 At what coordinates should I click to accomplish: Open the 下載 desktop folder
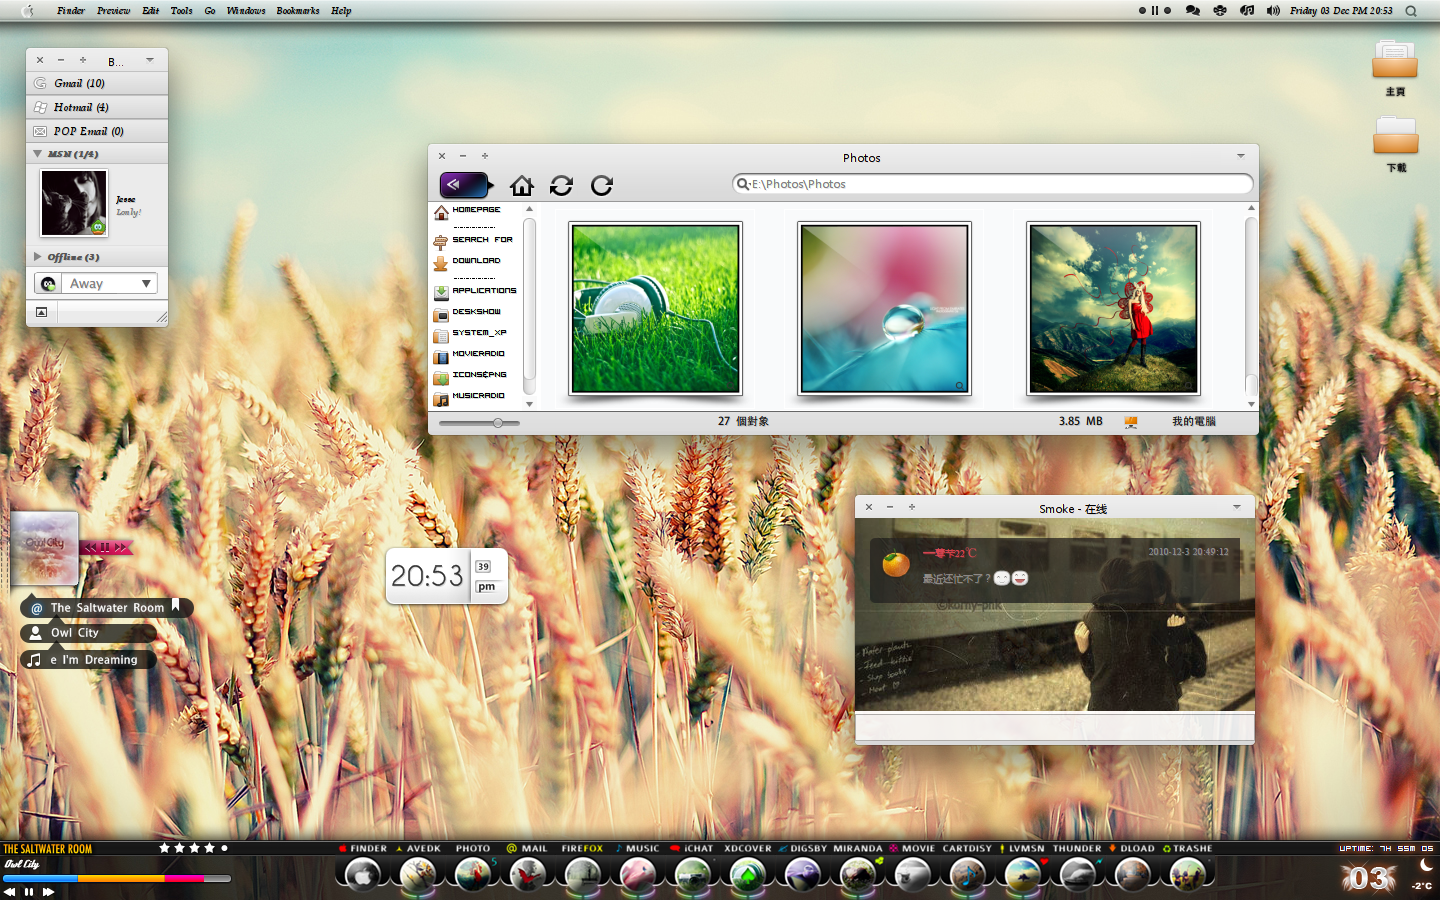click(x=1396, y=143)
